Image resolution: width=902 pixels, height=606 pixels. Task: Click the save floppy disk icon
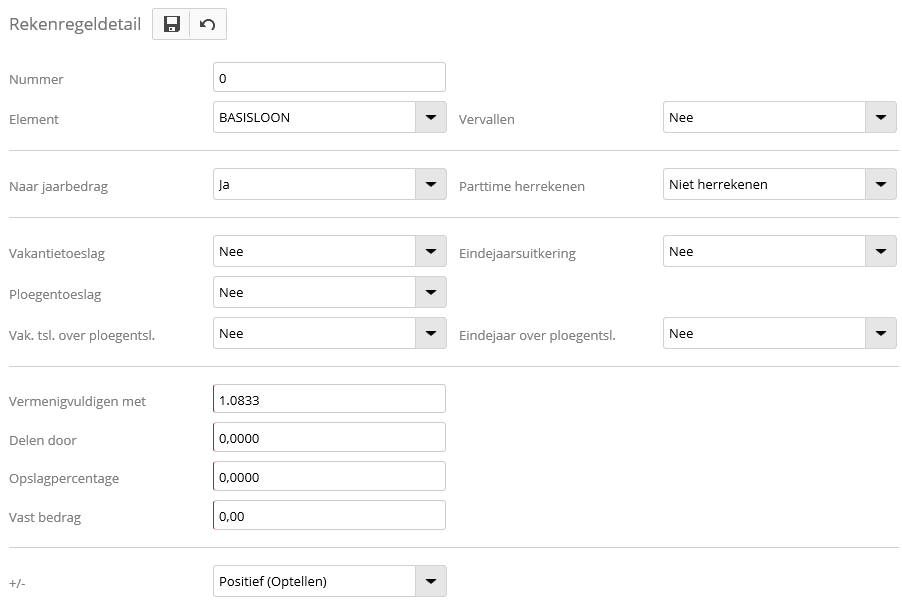[171, 24]
